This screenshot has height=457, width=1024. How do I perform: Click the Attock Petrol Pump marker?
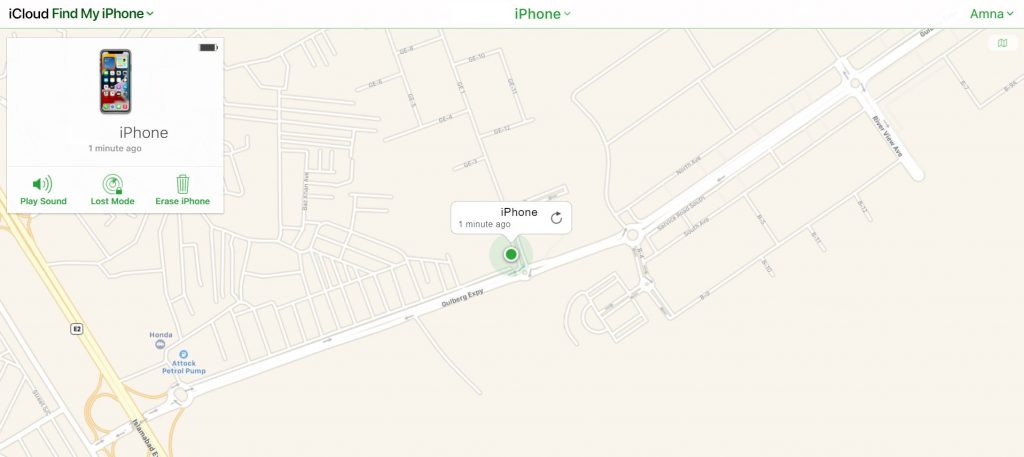point(184,354)
